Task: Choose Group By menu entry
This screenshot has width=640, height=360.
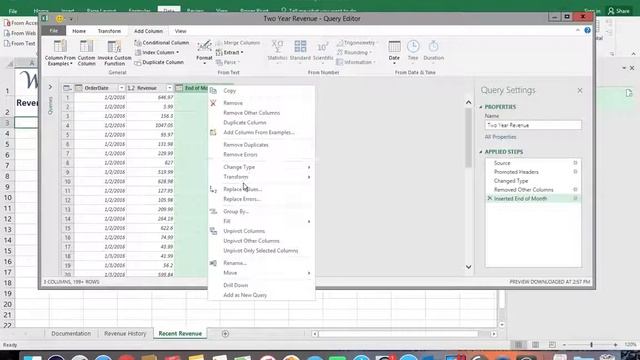Action: tap(236, 211)
